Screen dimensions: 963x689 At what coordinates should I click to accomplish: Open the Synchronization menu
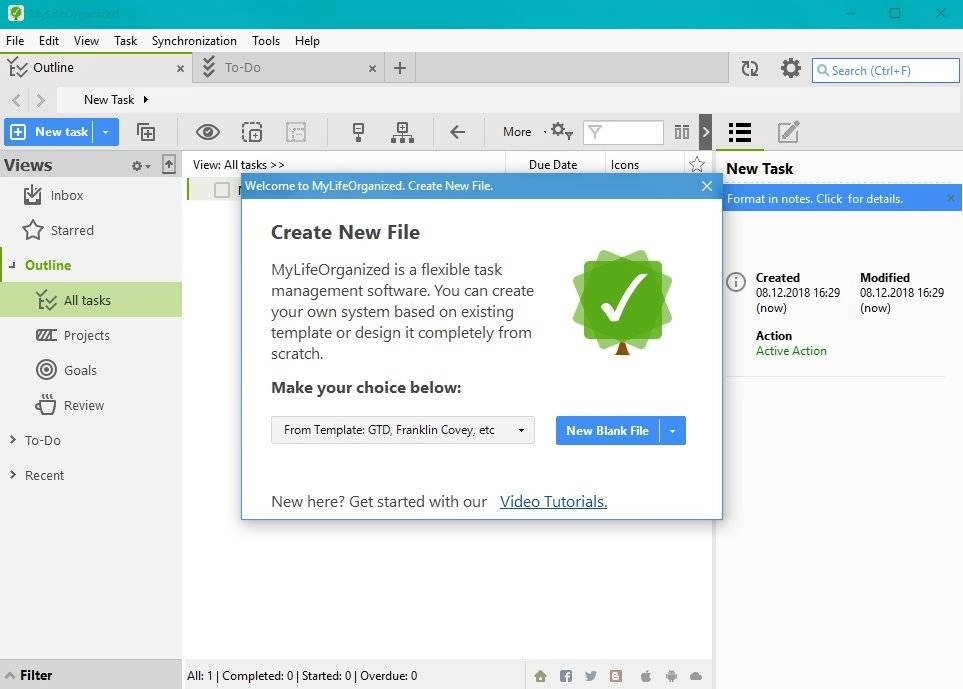[194, 41]
